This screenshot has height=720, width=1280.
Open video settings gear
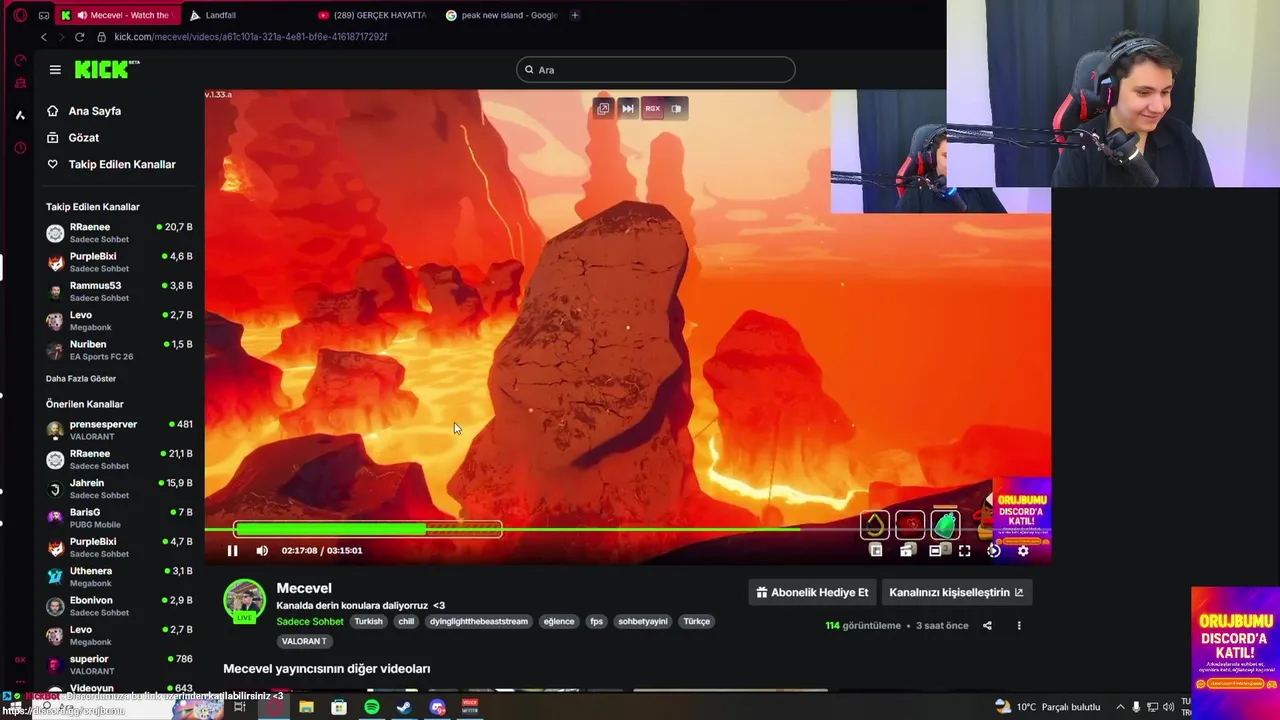(x=1023, y=550)
